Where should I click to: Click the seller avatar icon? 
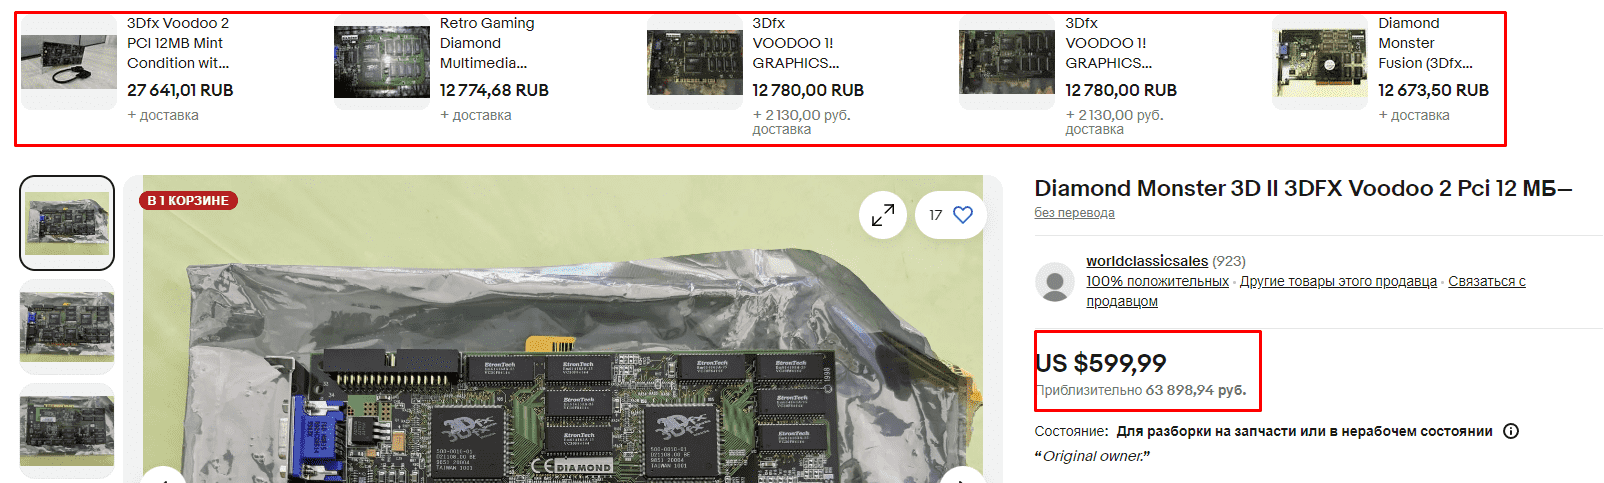[1054, 282]
